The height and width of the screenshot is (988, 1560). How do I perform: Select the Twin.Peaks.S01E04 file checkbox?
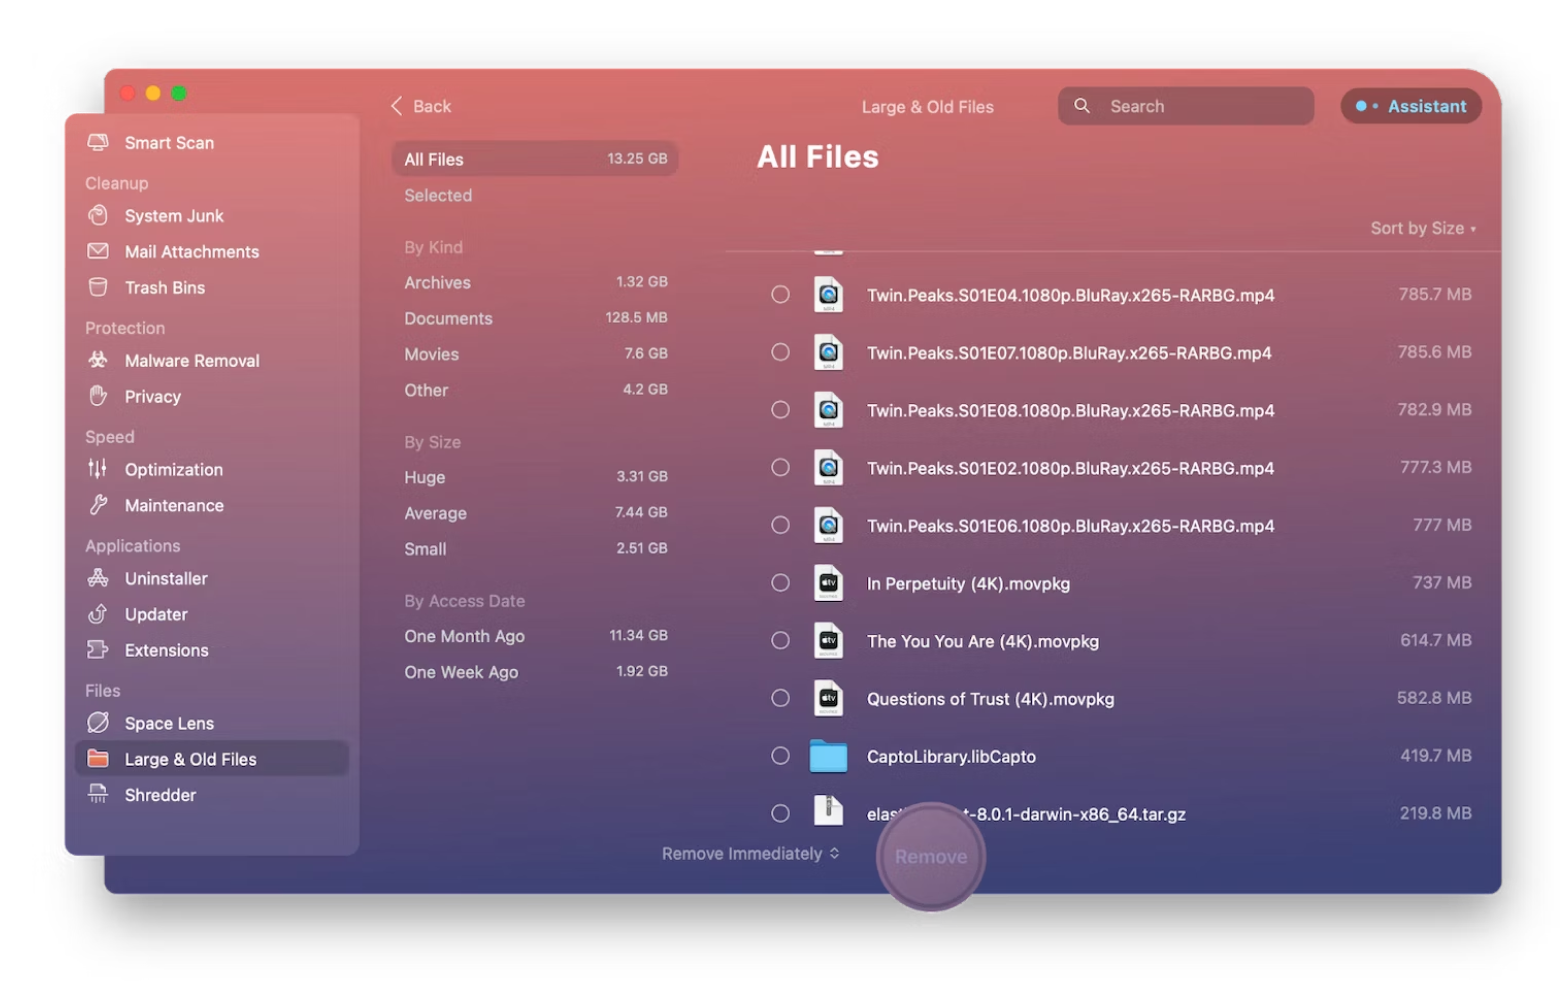[780, 295]
